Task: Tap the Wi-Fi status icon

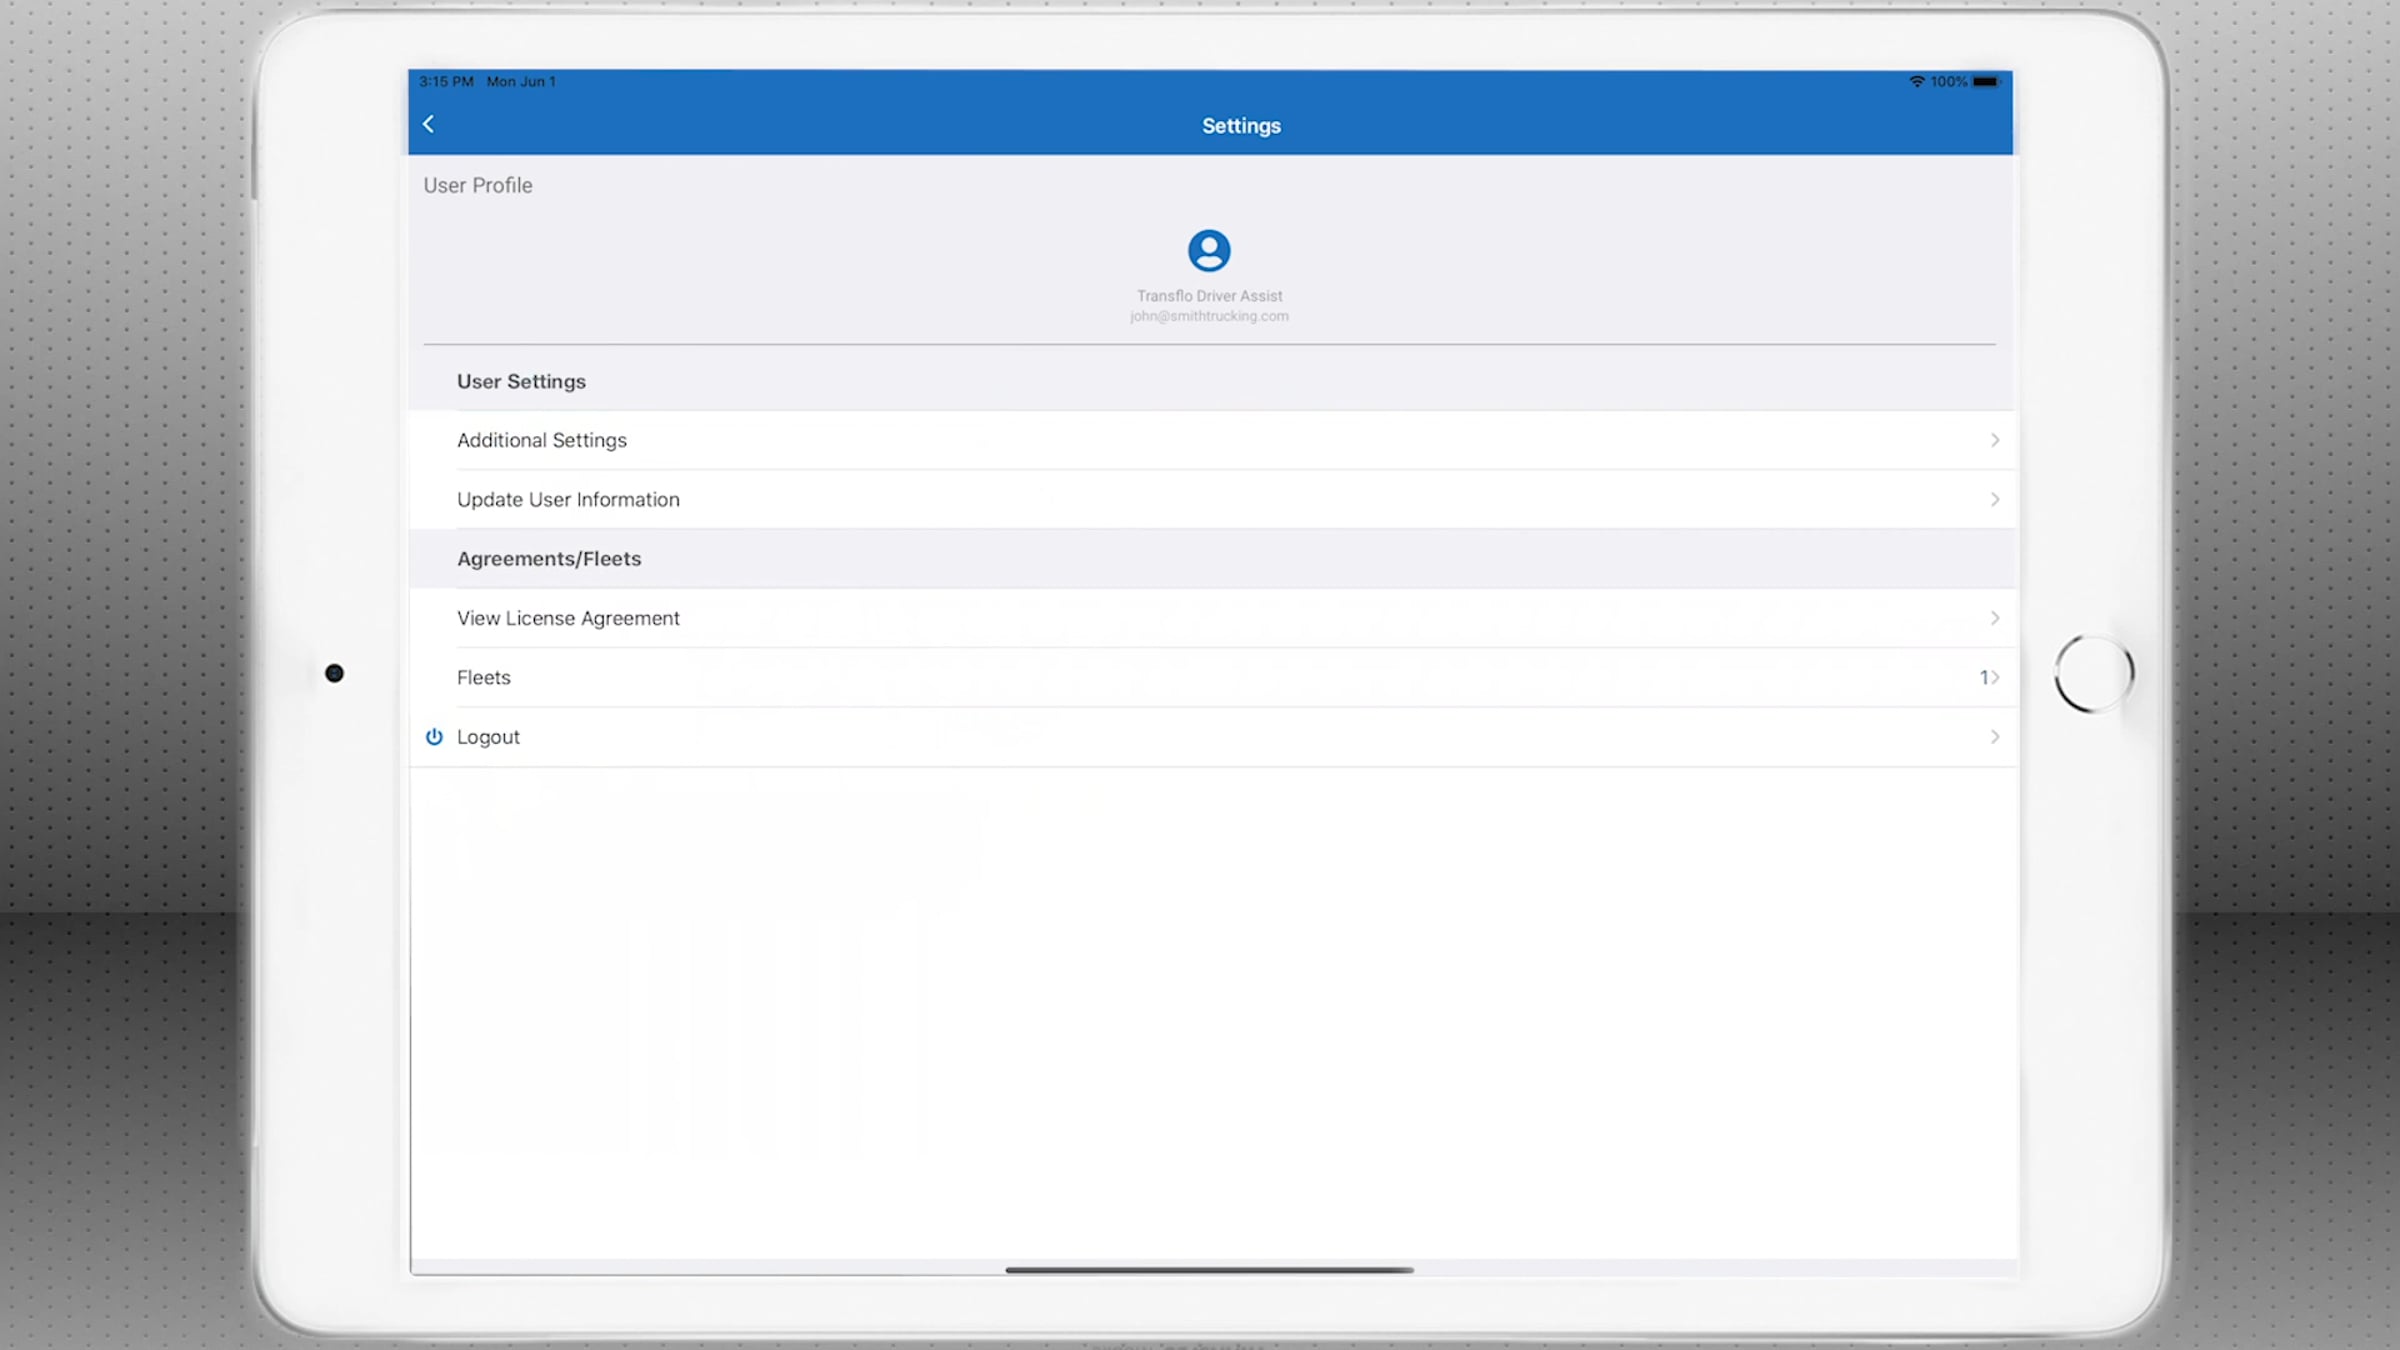Action: (x=1916, y=82)
